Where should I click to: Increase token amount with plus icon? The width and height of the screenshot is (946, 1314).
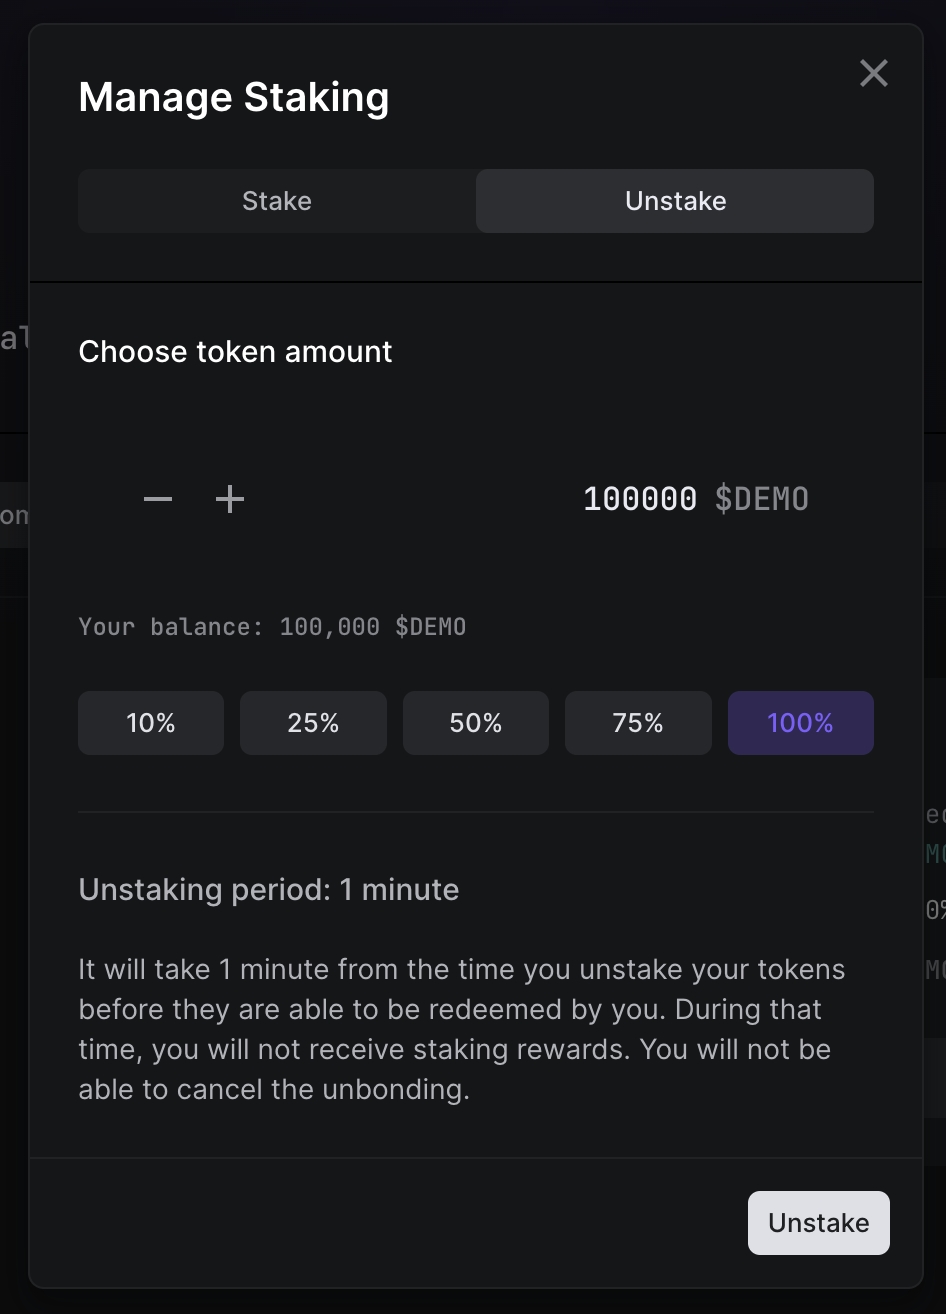(x=230, y=499)
